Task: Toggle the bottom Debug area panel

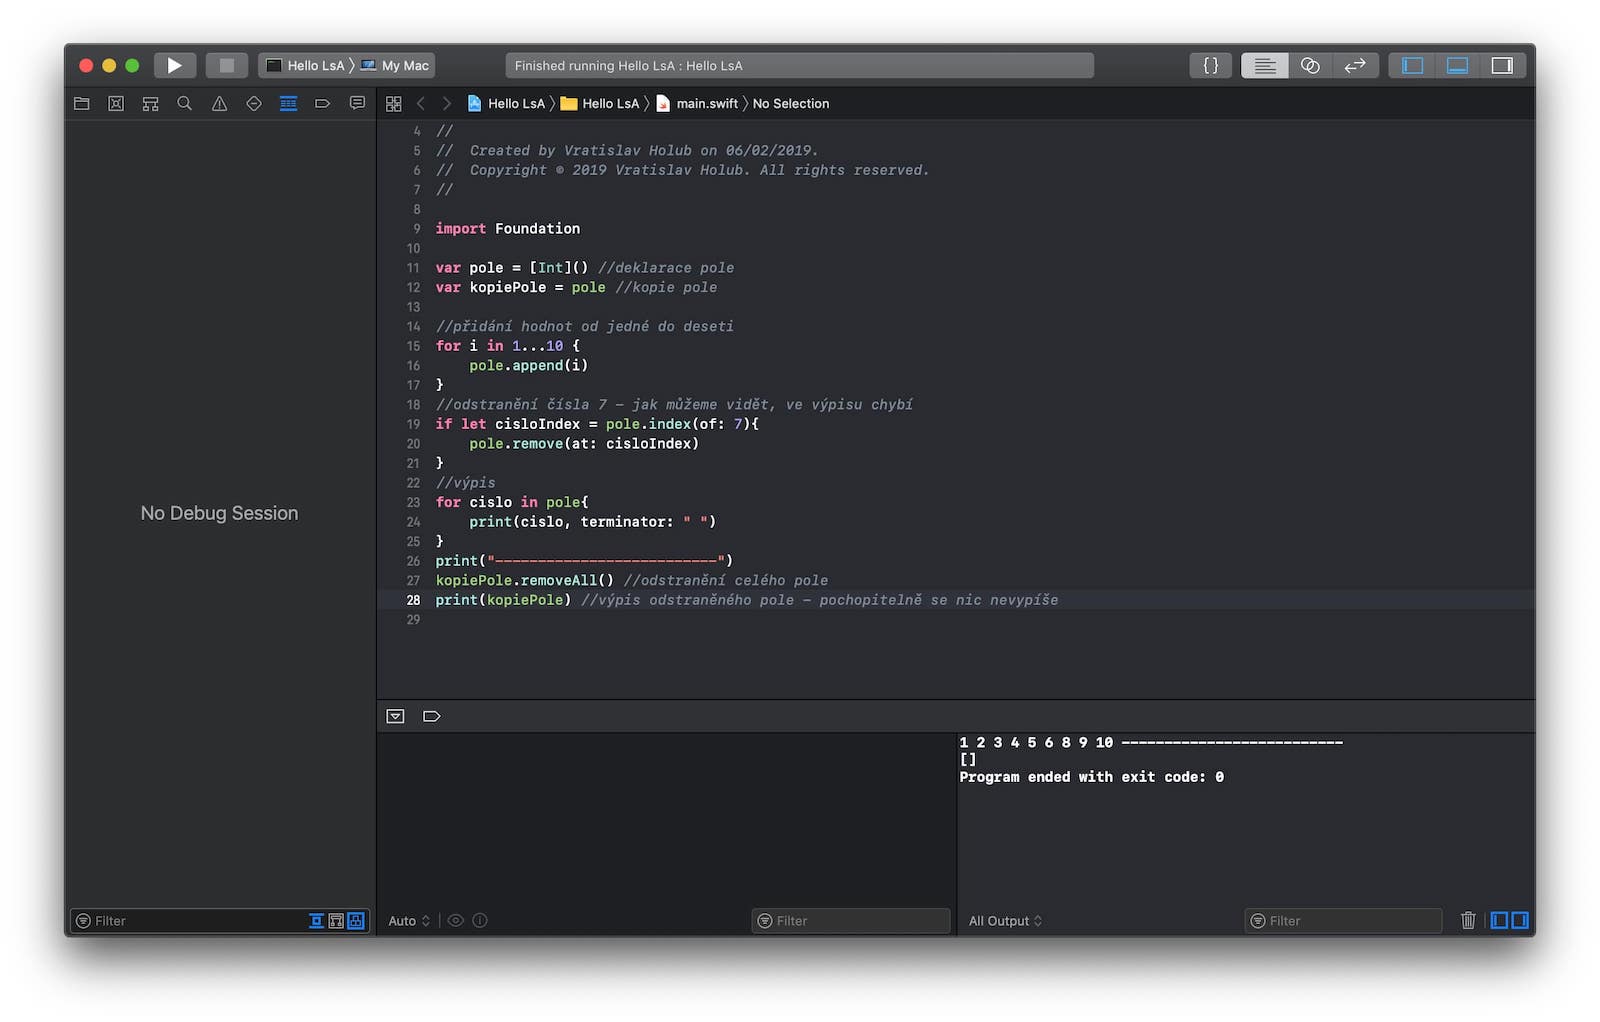Action: (1457, 66)
